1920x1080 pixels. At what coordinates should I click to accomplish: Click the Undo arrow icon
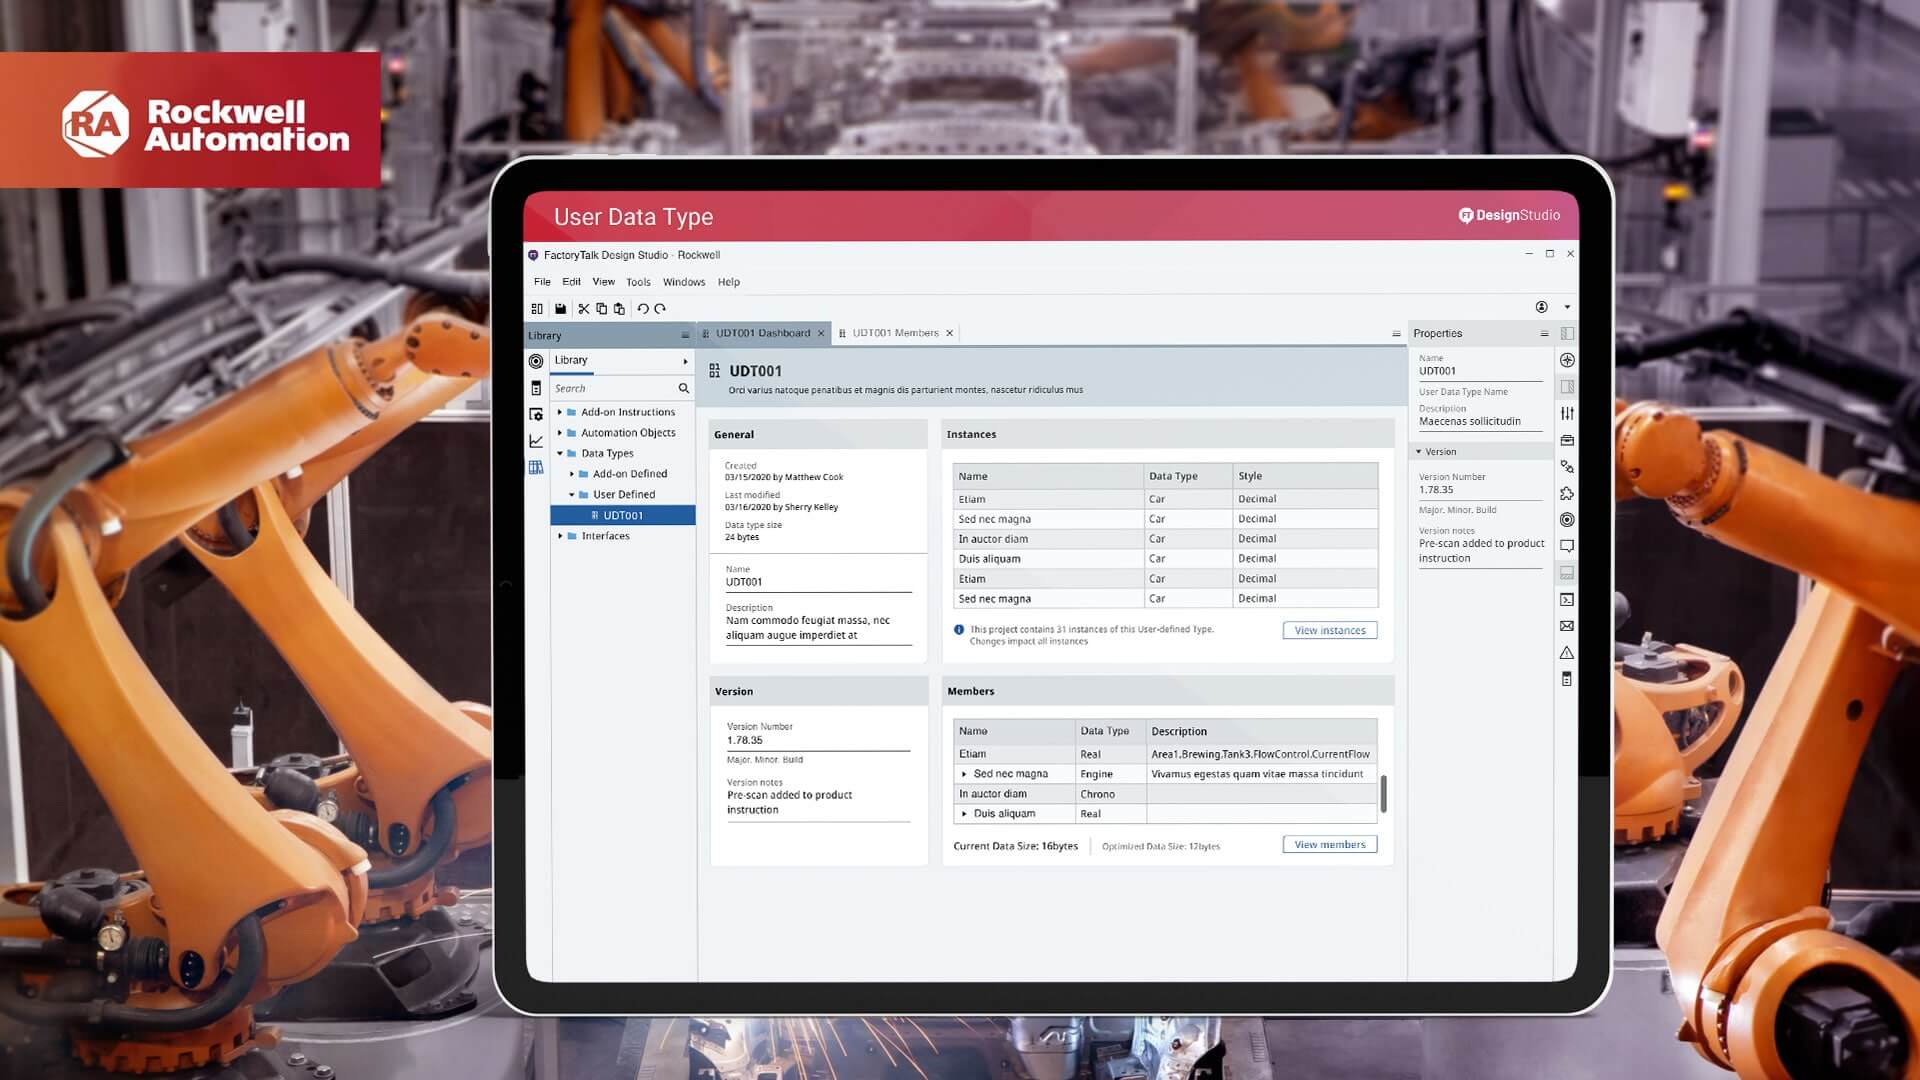click(642, 309)
